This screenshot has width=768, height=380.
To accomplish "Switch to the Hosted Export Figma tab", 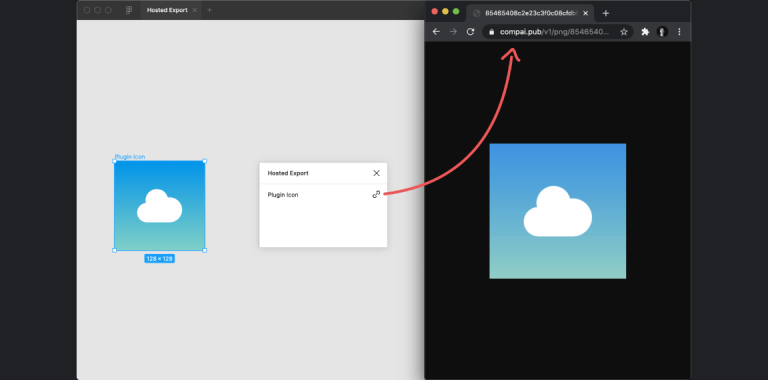I will (170, 10).
